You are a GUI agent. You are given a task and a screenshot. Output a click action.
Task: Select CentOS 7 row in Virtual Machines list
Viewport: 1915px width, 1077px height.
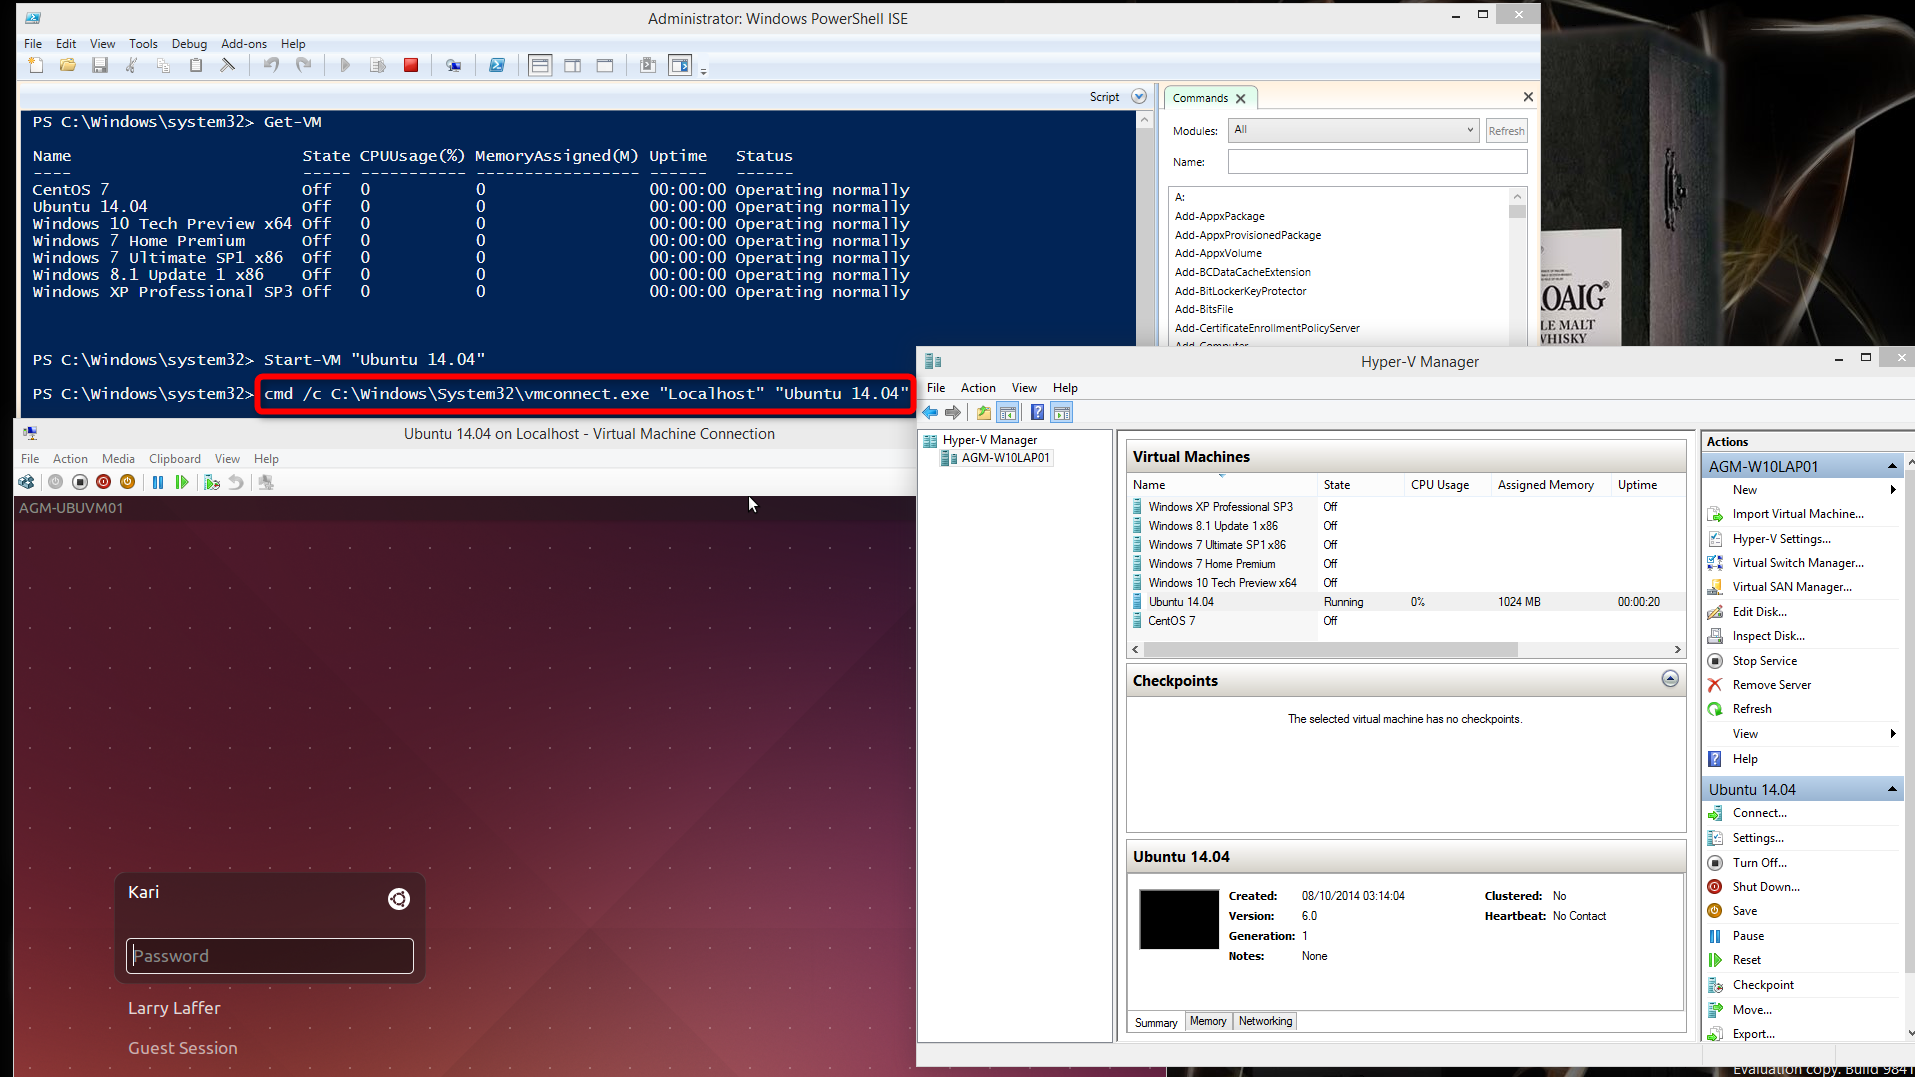pos(1405,621)
